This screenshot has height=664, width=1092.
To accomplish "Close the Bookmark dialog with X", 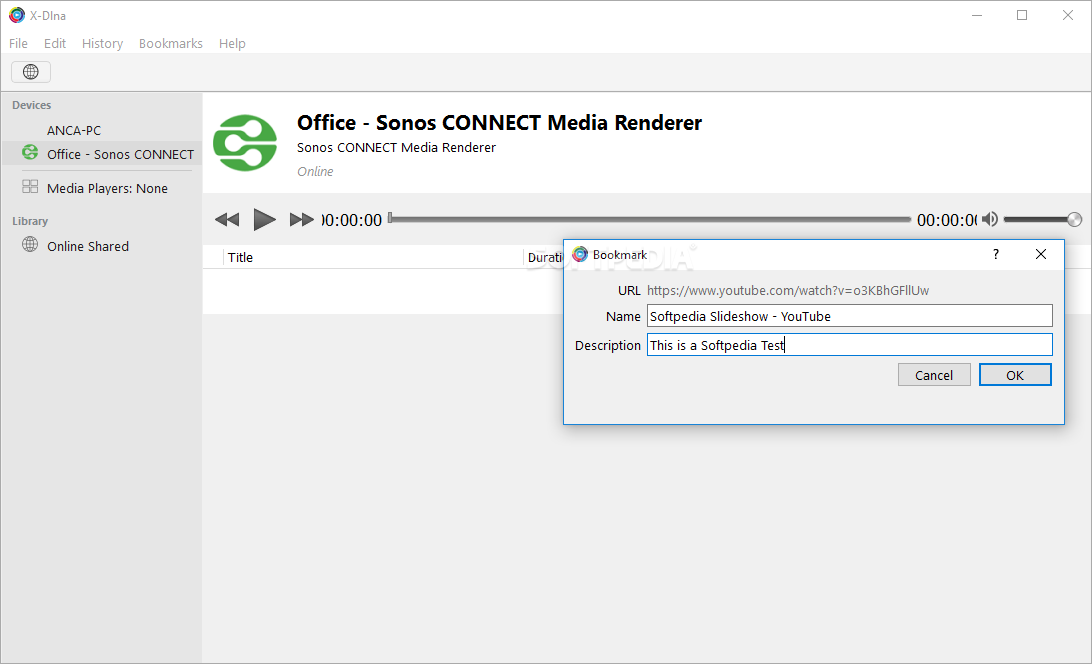I will click(x=1040, y=254).
